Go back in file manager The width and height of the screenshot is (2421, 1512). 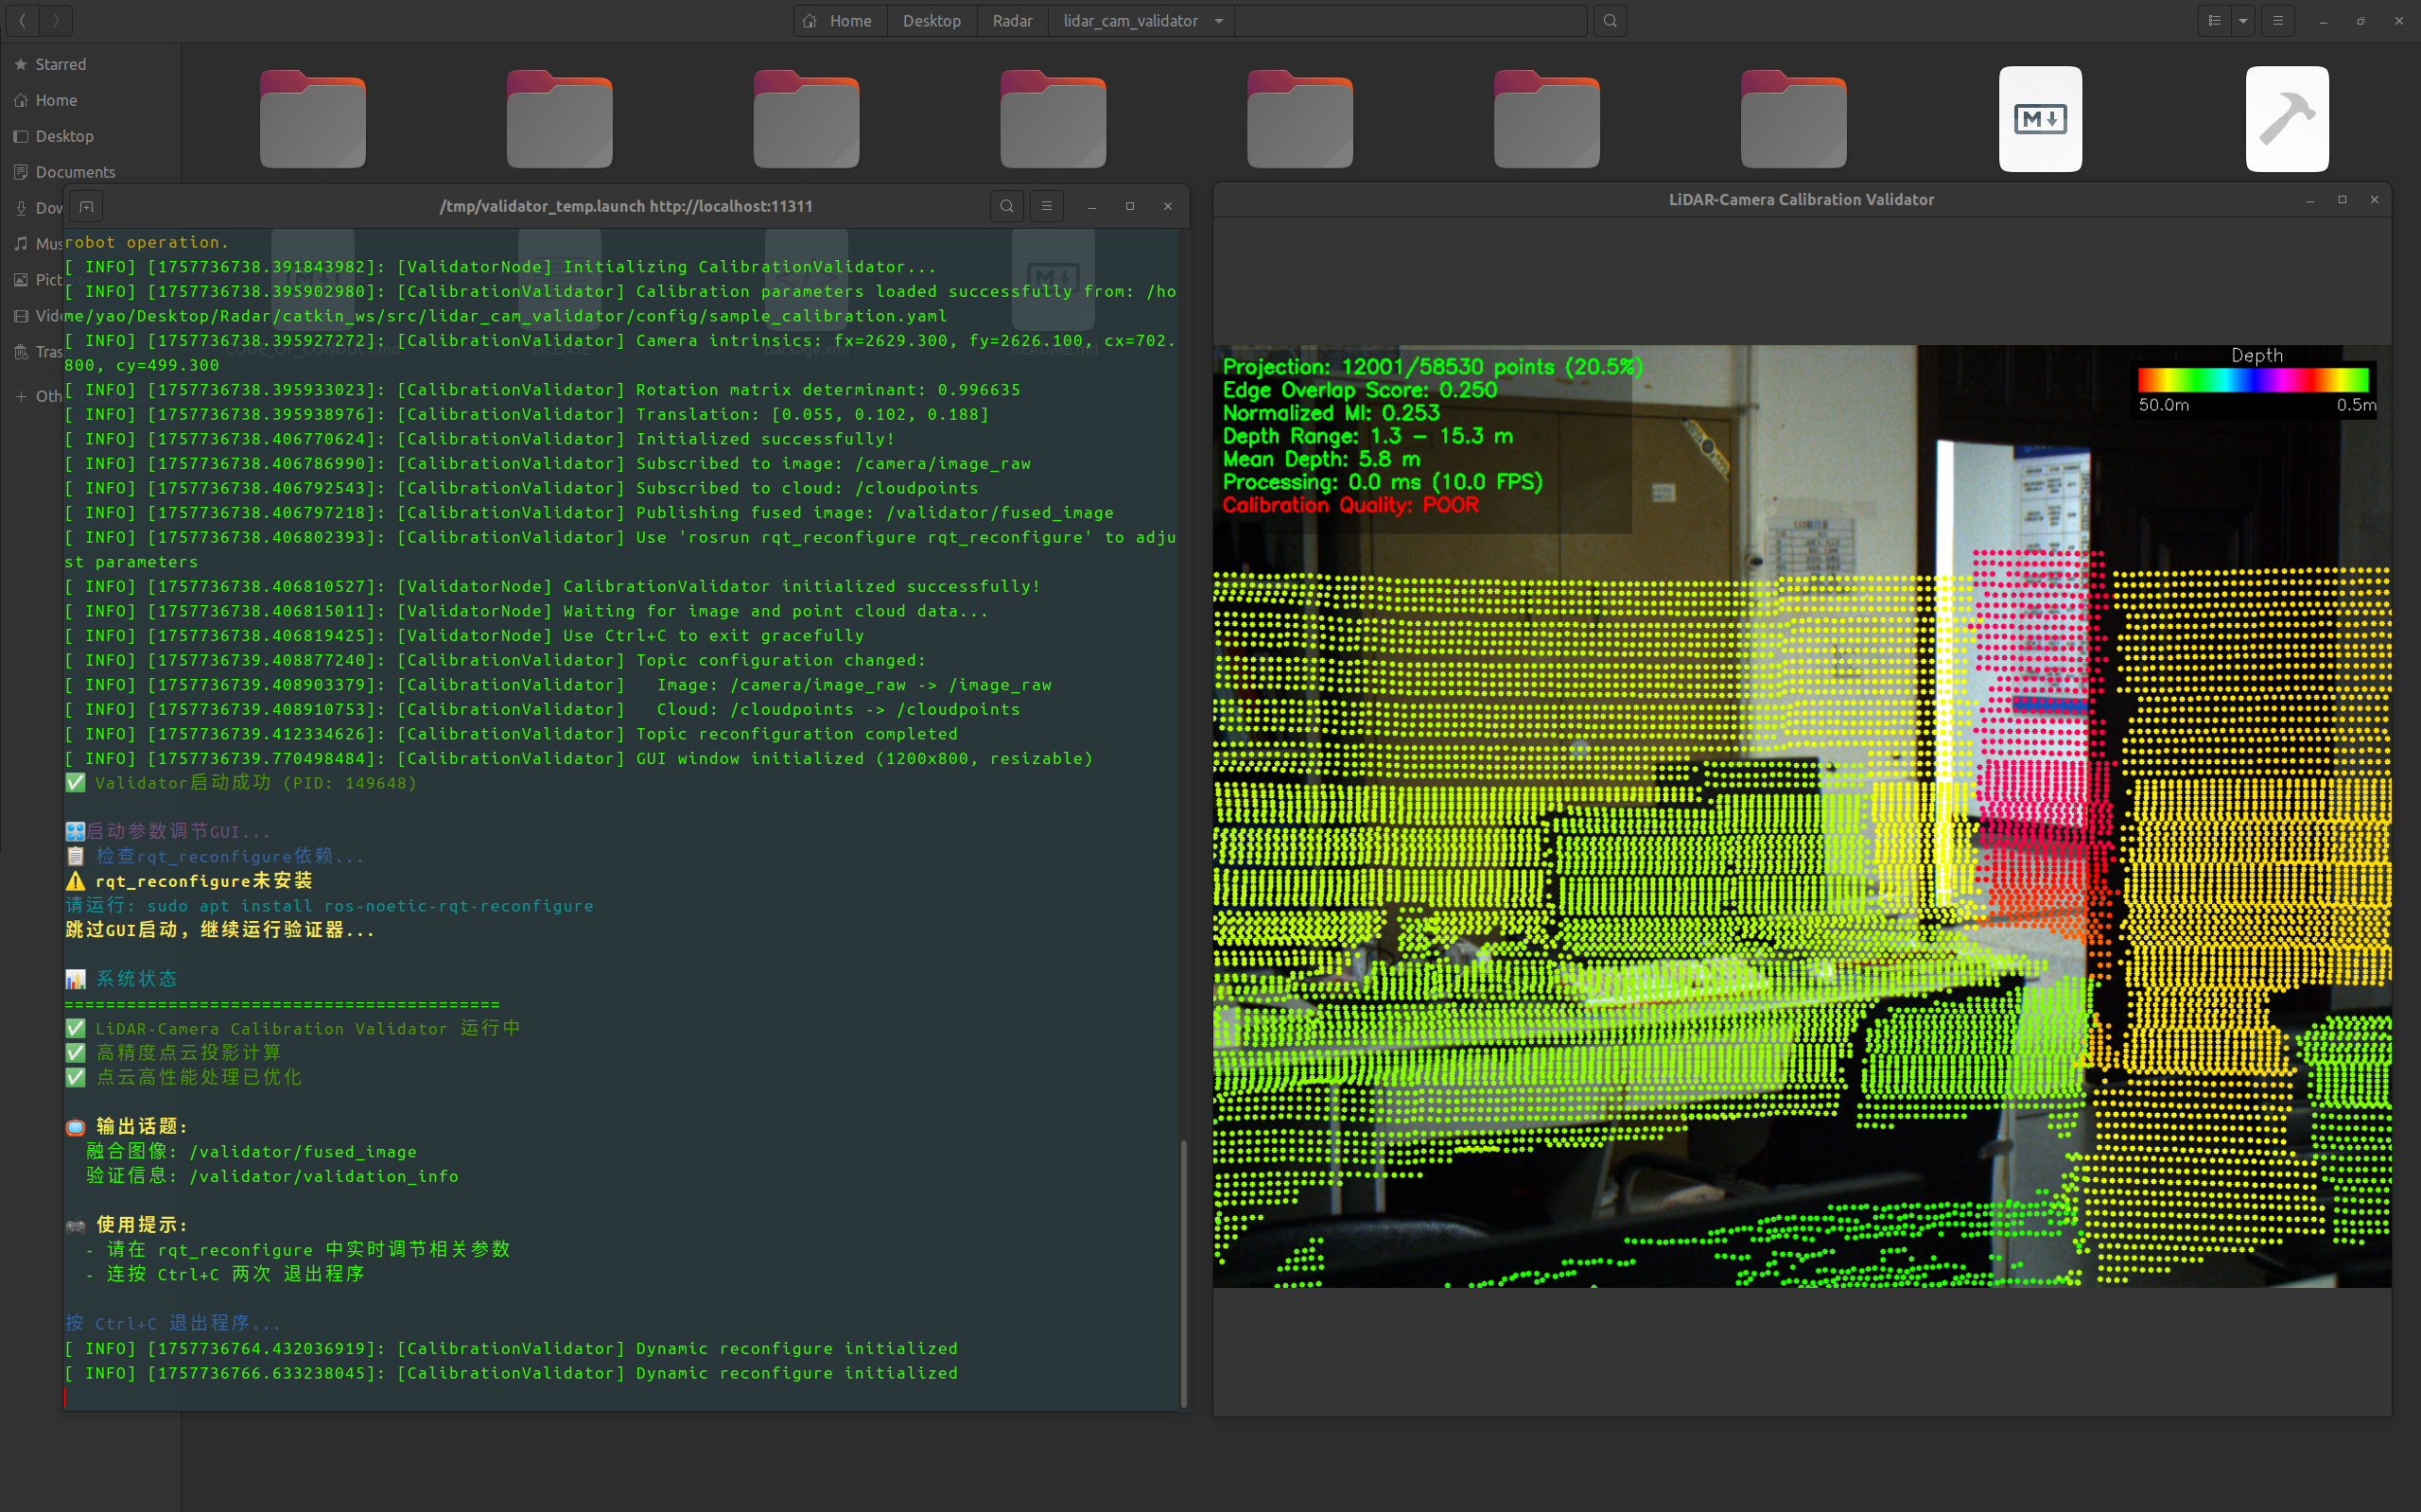pyautogui.click(x=22, y=20)
